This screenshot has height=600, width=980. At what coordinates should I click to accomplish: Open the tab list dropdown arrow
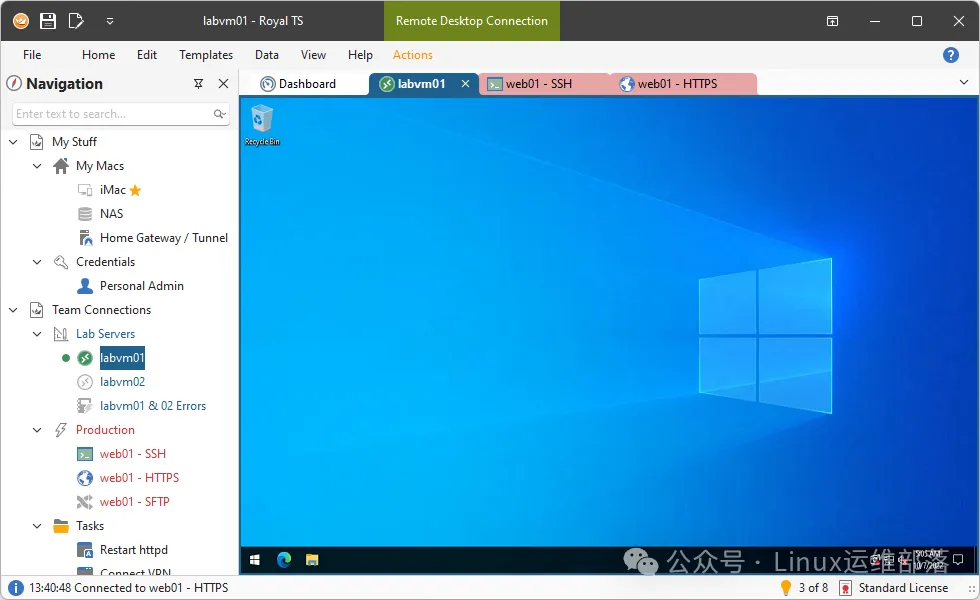tap(964, 83)
